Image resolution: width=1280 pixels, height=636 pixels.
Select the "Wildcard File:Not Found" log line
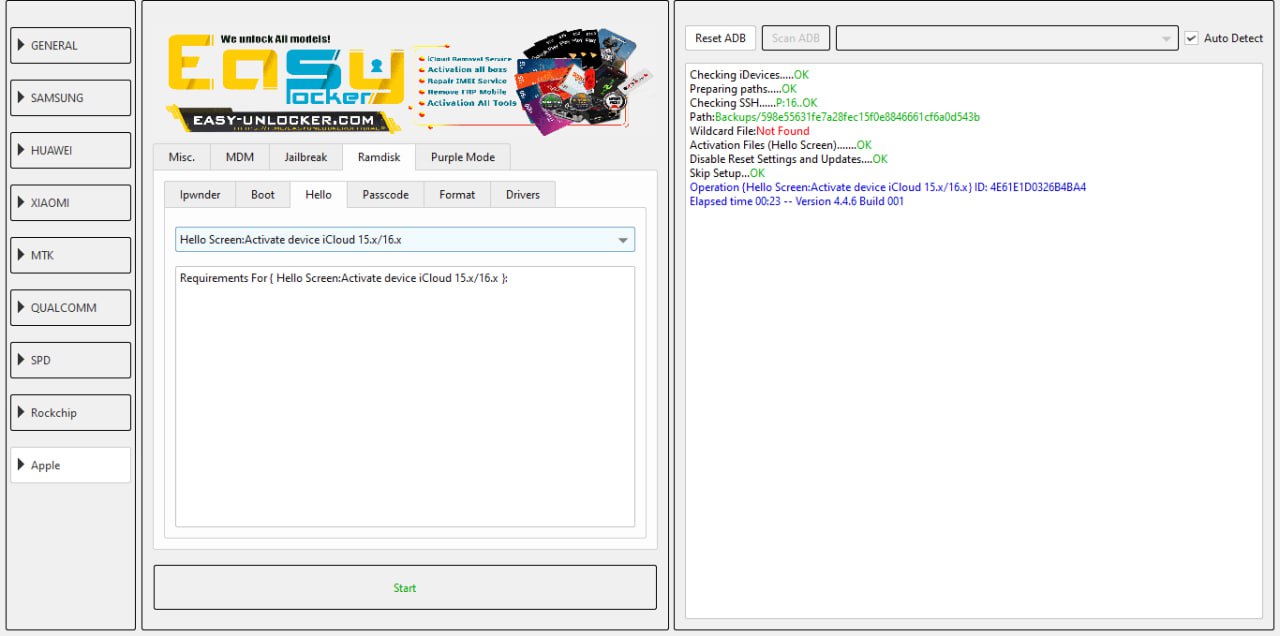(x=750, y=131)
